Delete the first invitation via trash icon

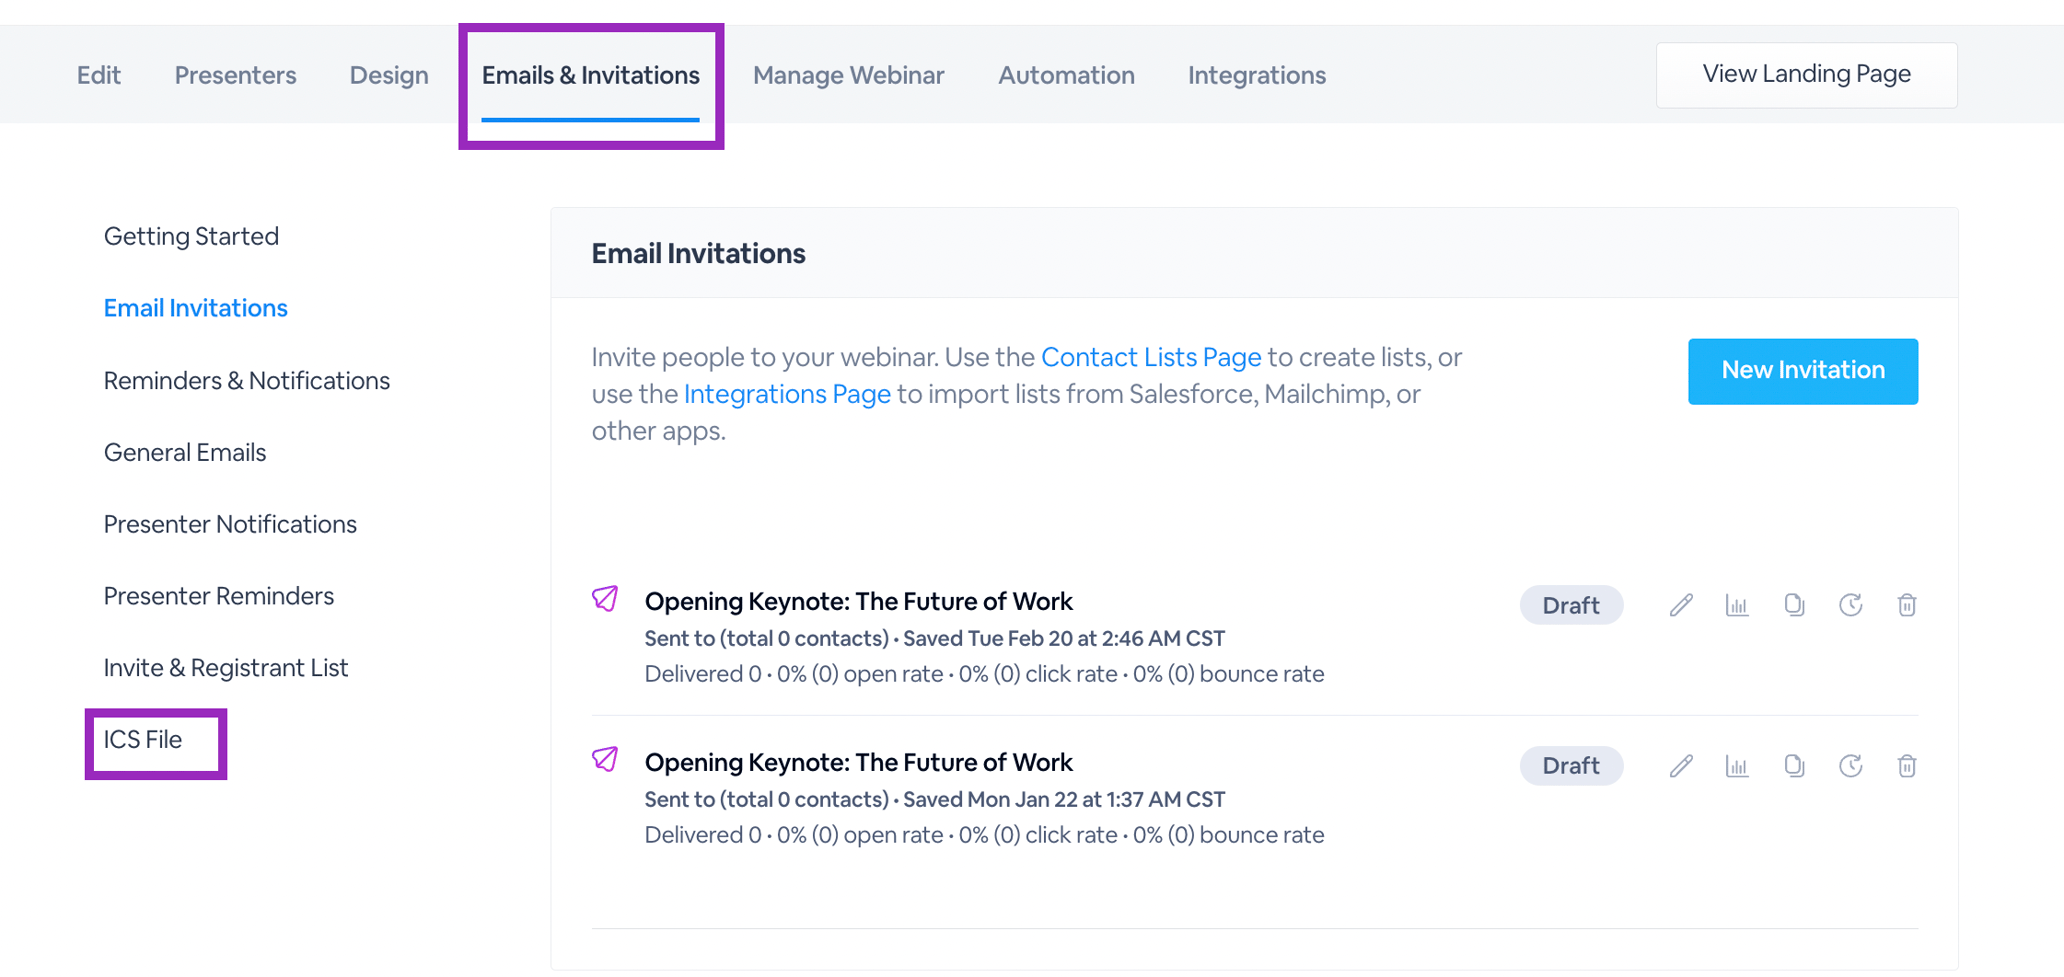pos(1907,605)
